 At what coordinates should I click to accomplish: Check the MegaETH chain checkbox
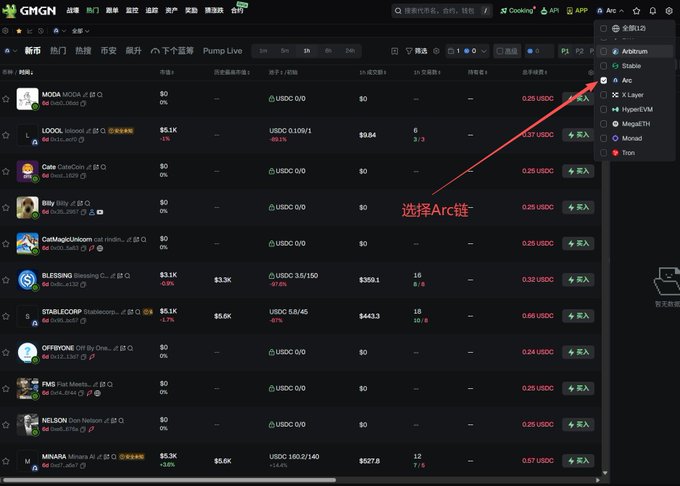pos(603,124)
